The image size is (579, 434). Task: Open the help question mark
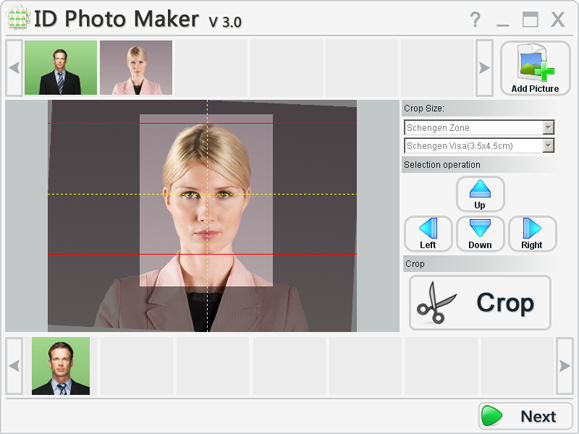coord(475,19)
